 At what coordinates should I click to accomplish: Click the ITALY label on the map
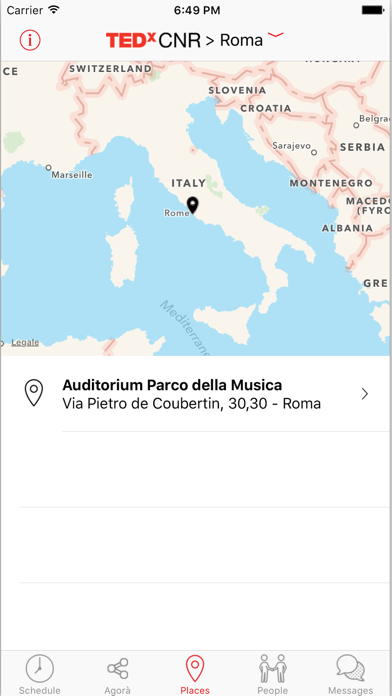click(189, 183)
